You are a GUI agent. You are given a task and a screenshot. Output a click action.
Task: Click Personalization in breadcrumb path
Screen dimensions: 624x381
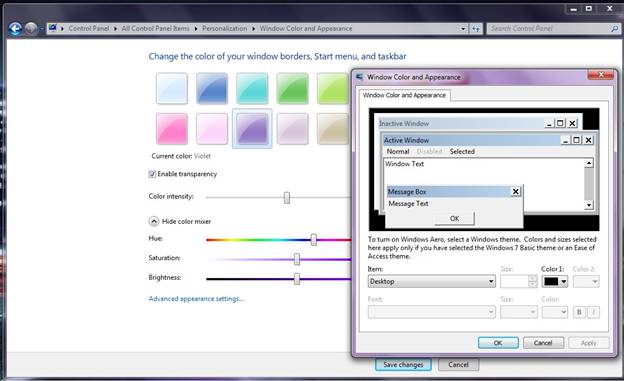pyautogui.click(x=224, y=29)
